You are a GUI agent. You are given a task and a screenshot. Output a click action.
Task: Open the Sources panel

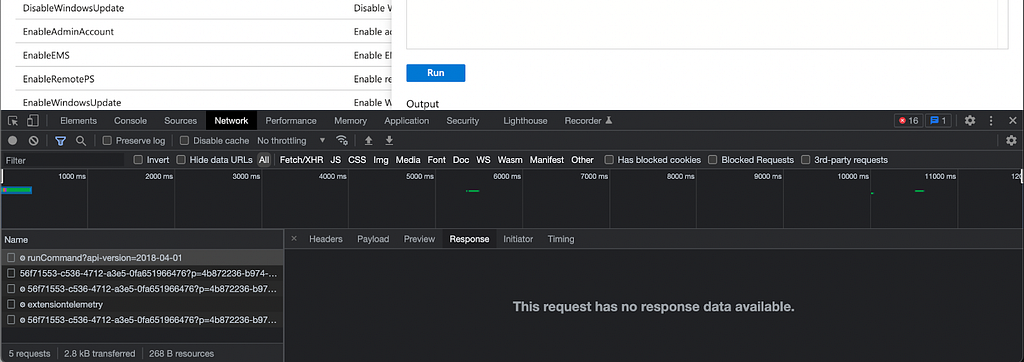pyautogui.click(x=180, y=121)
